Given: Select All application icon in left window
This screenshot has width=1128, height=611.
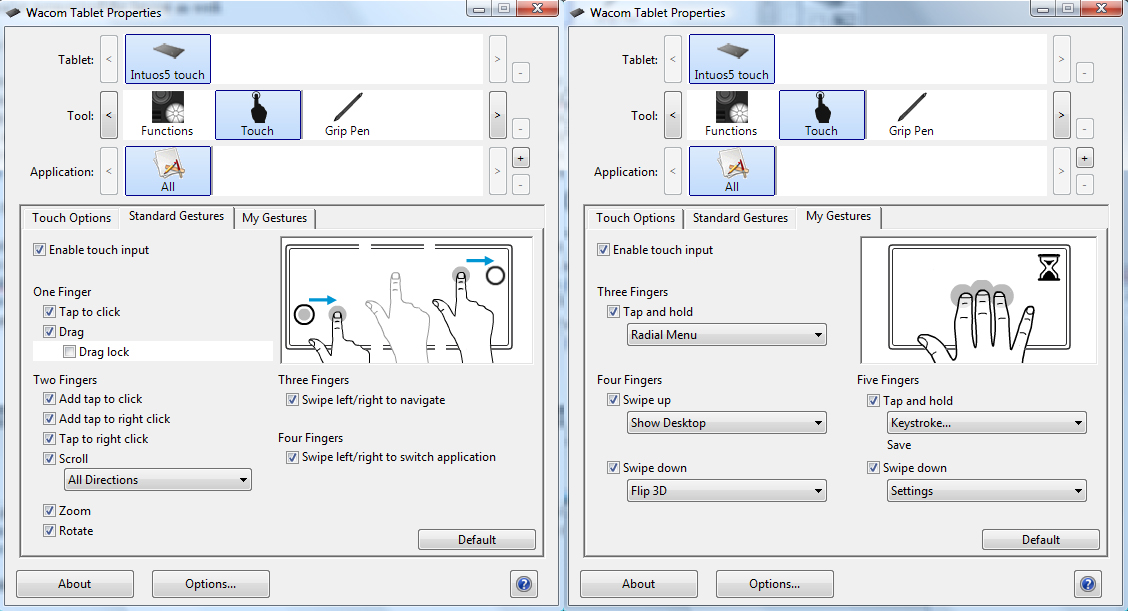Looking at the screenshot, I should (168, 171).
